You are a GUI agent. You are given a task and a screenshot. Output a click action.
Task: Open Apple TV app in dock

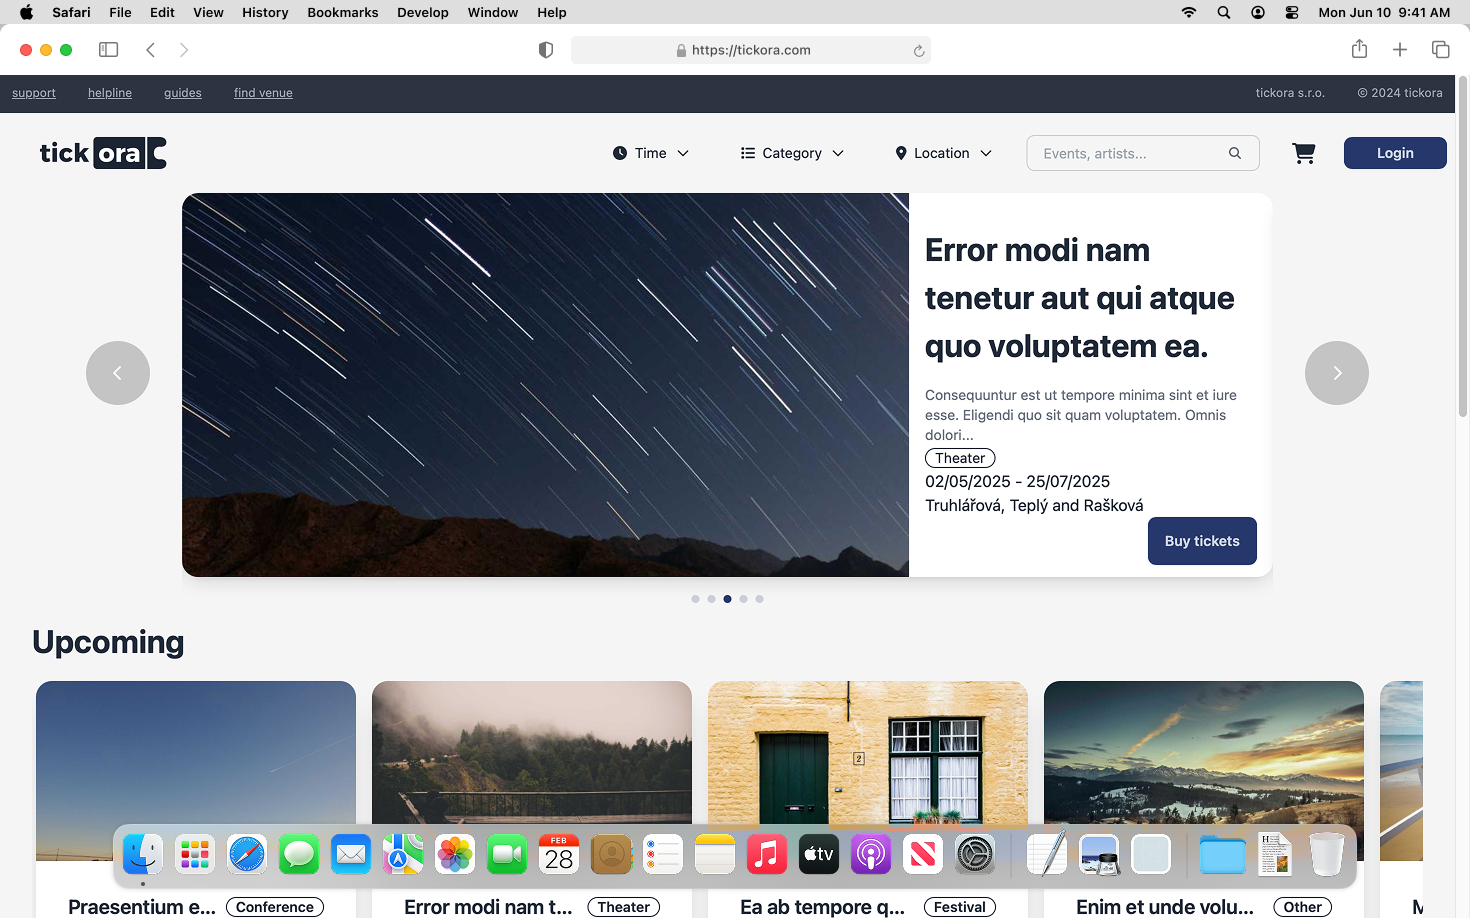click(x=819, y=854)
